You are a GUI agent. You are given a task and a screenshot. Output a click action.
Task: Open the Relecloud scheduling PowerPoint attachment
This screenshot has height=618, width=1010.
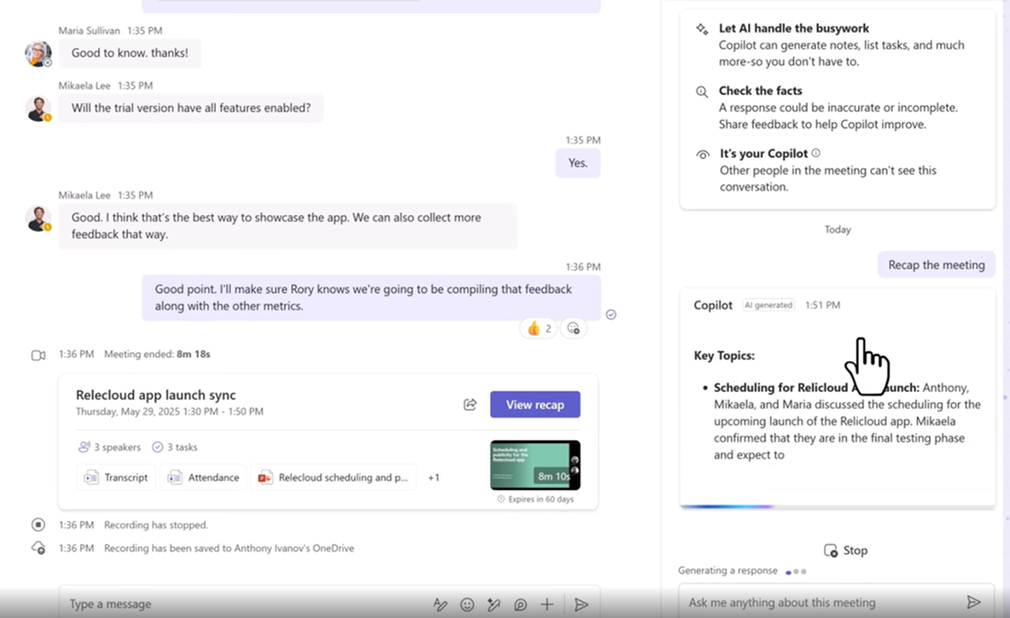[333, 477]
